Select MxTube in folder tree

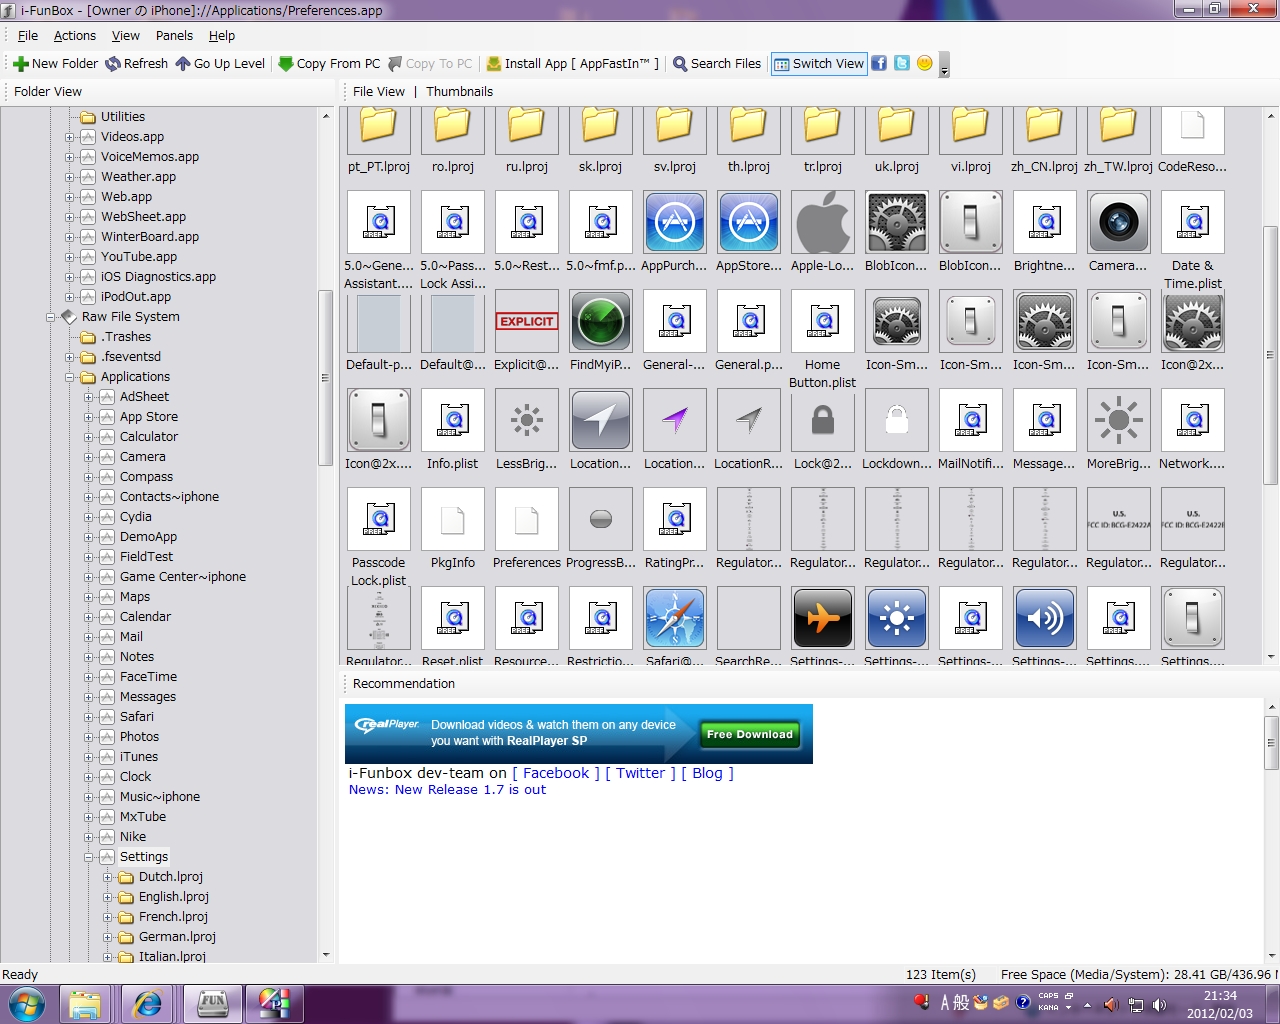[x=143, y=817]
